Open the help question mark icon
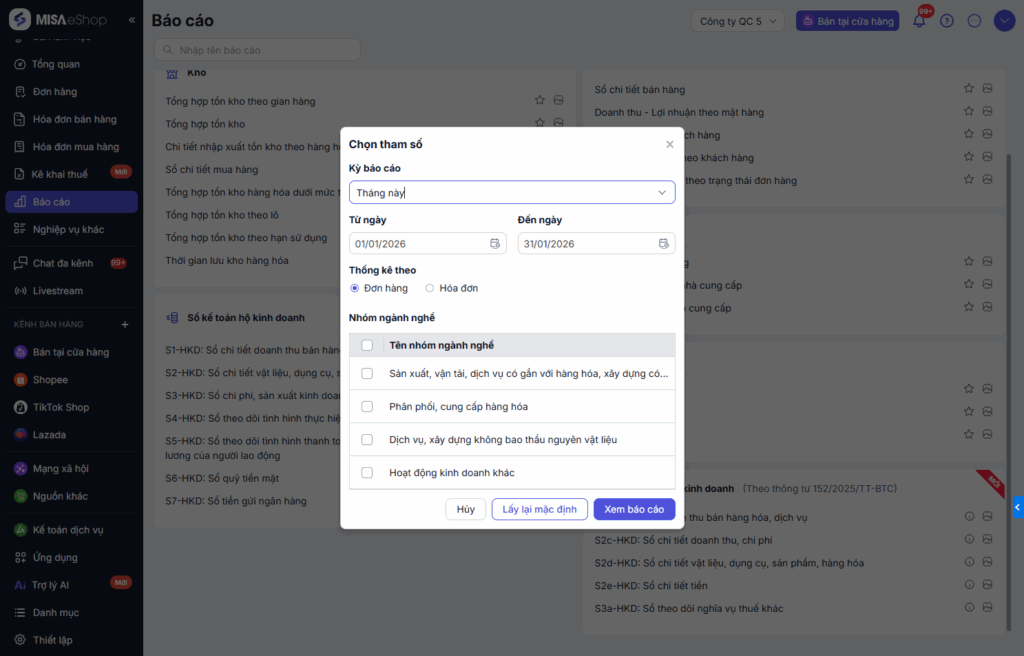 click(947, 21)
